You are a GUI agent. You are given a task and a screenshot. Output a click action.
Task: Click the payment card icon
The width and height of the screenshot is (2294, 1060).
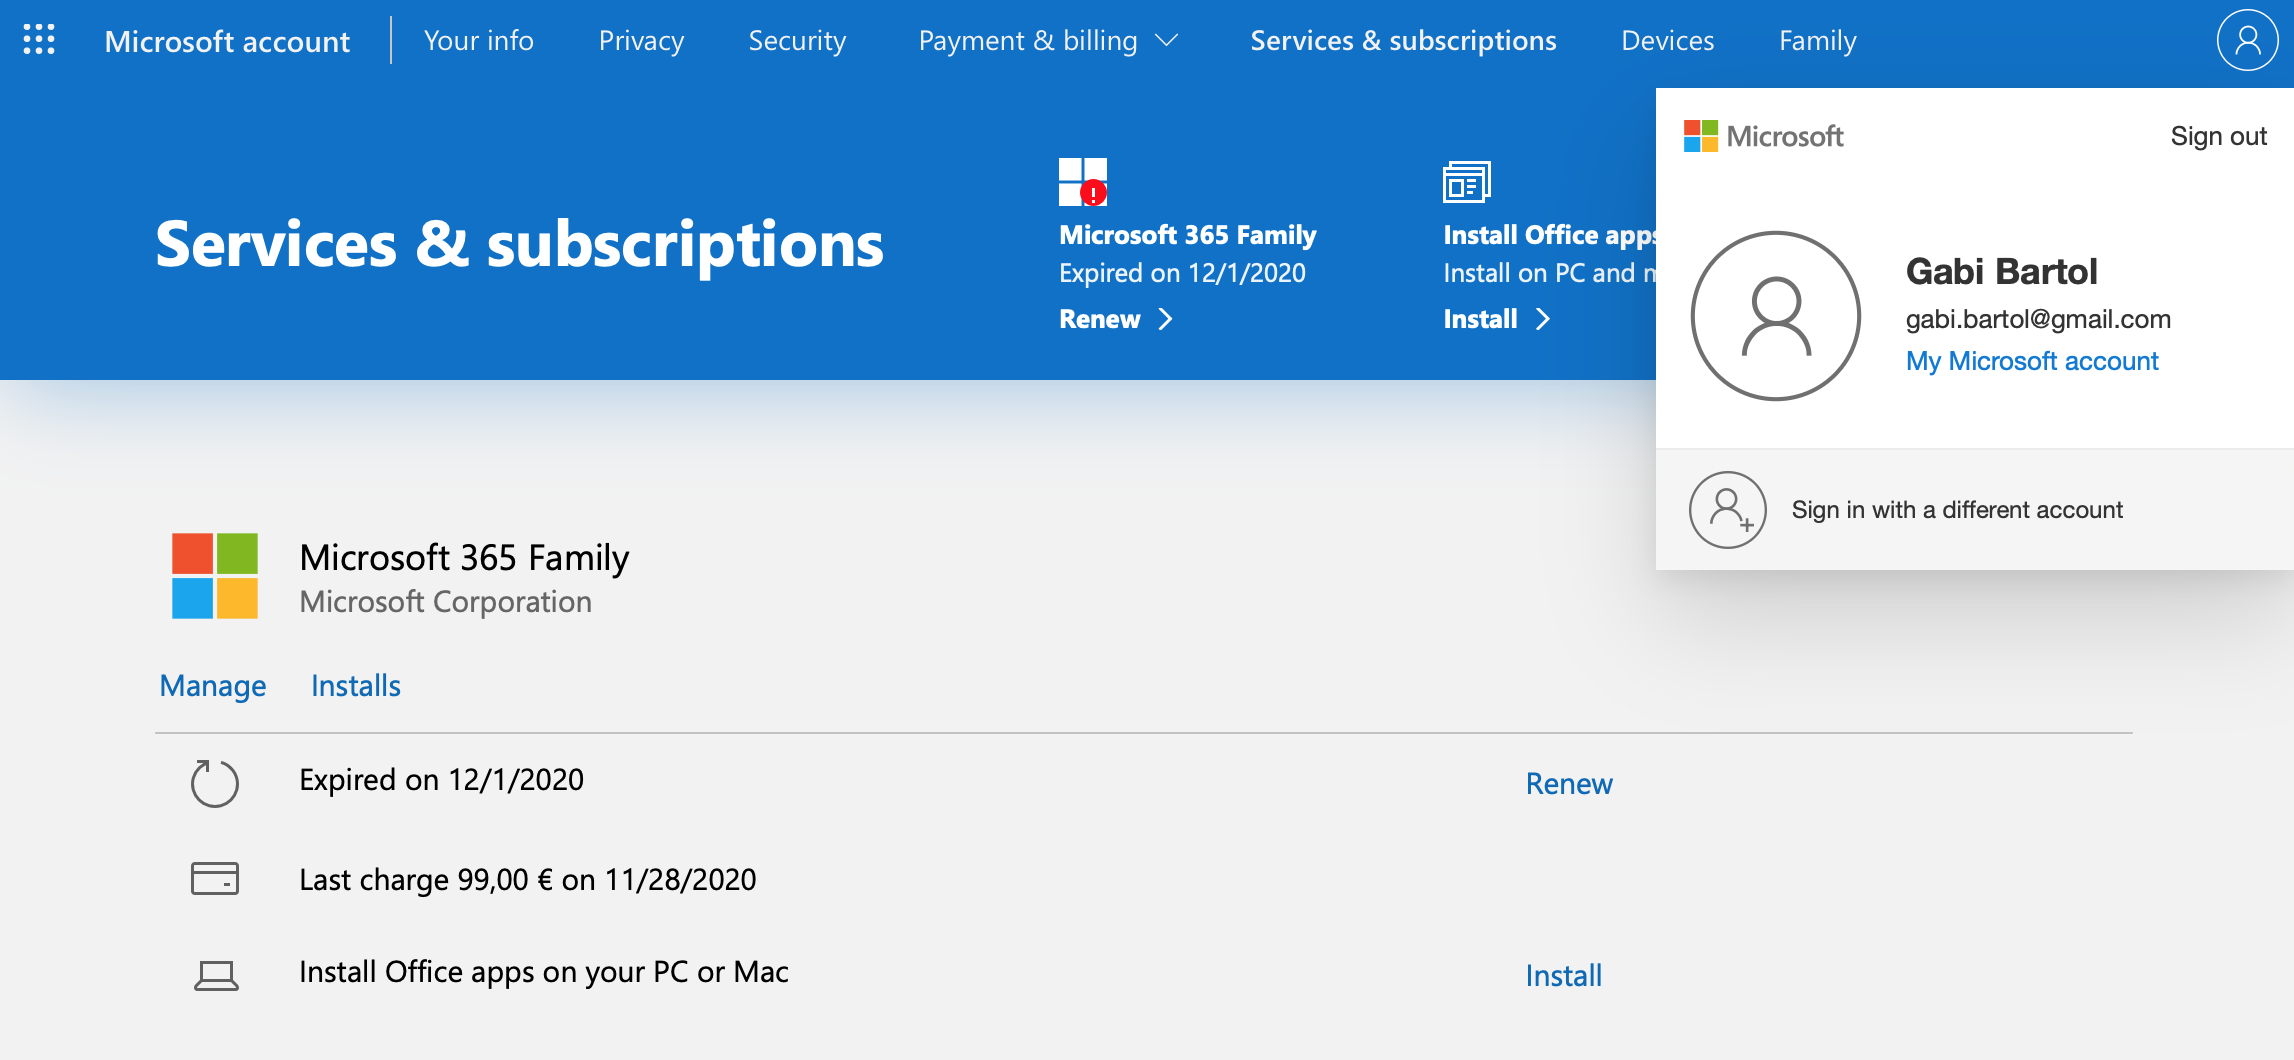click(x=213, y=879)
